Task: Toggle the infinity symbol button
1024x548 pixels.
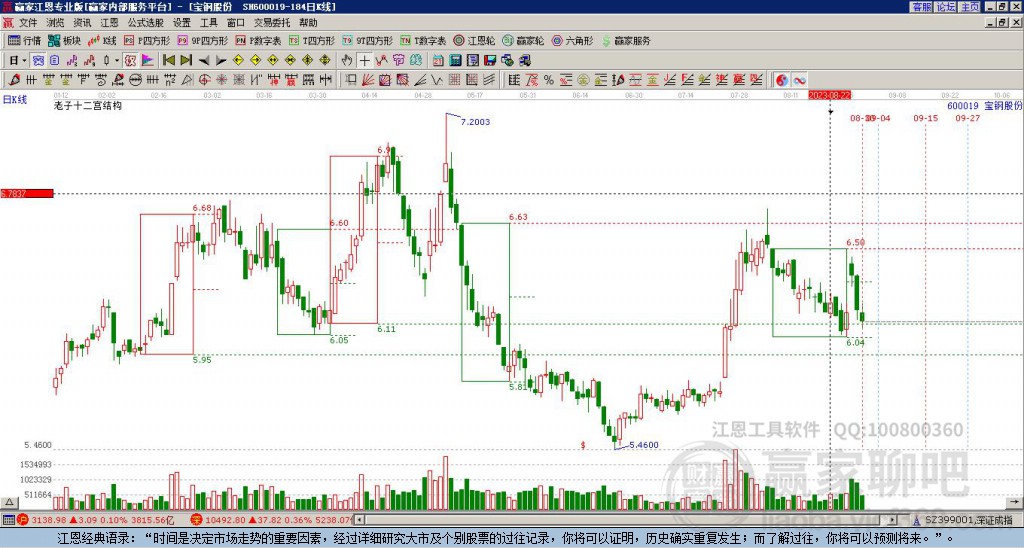Action: click(799, 80)
